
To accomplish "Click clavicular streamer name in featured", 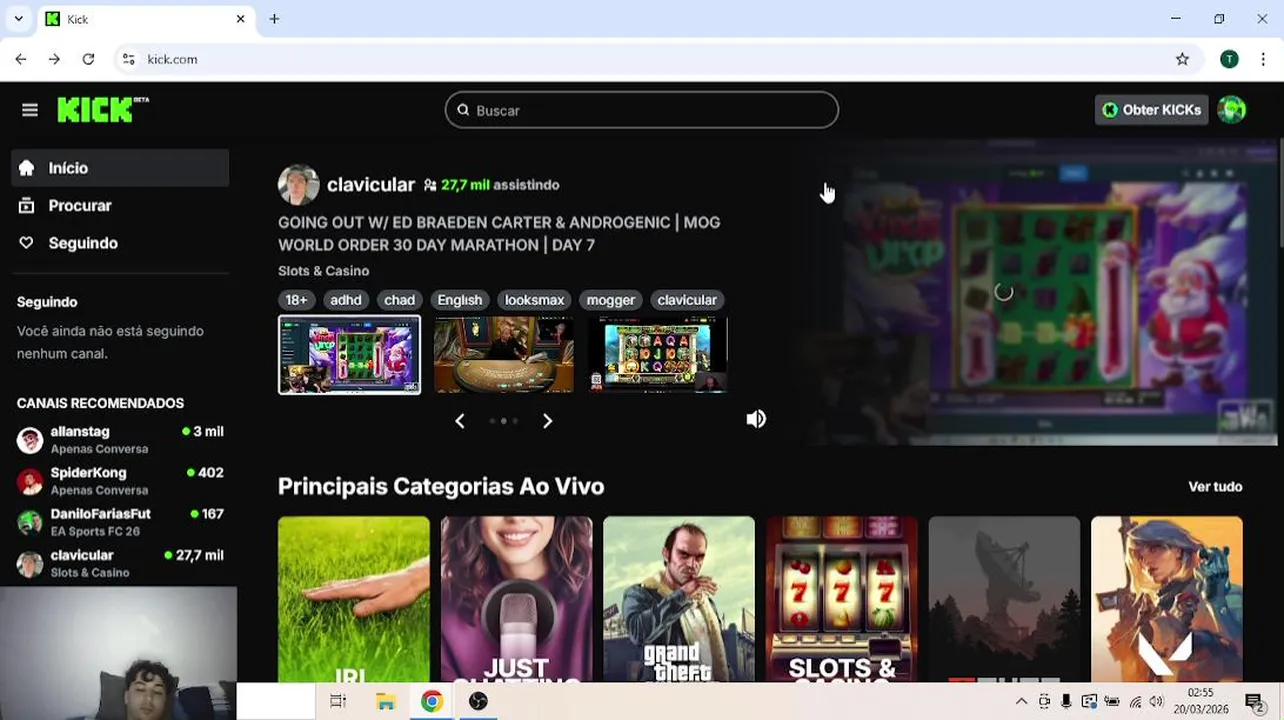I will [371, 185].
